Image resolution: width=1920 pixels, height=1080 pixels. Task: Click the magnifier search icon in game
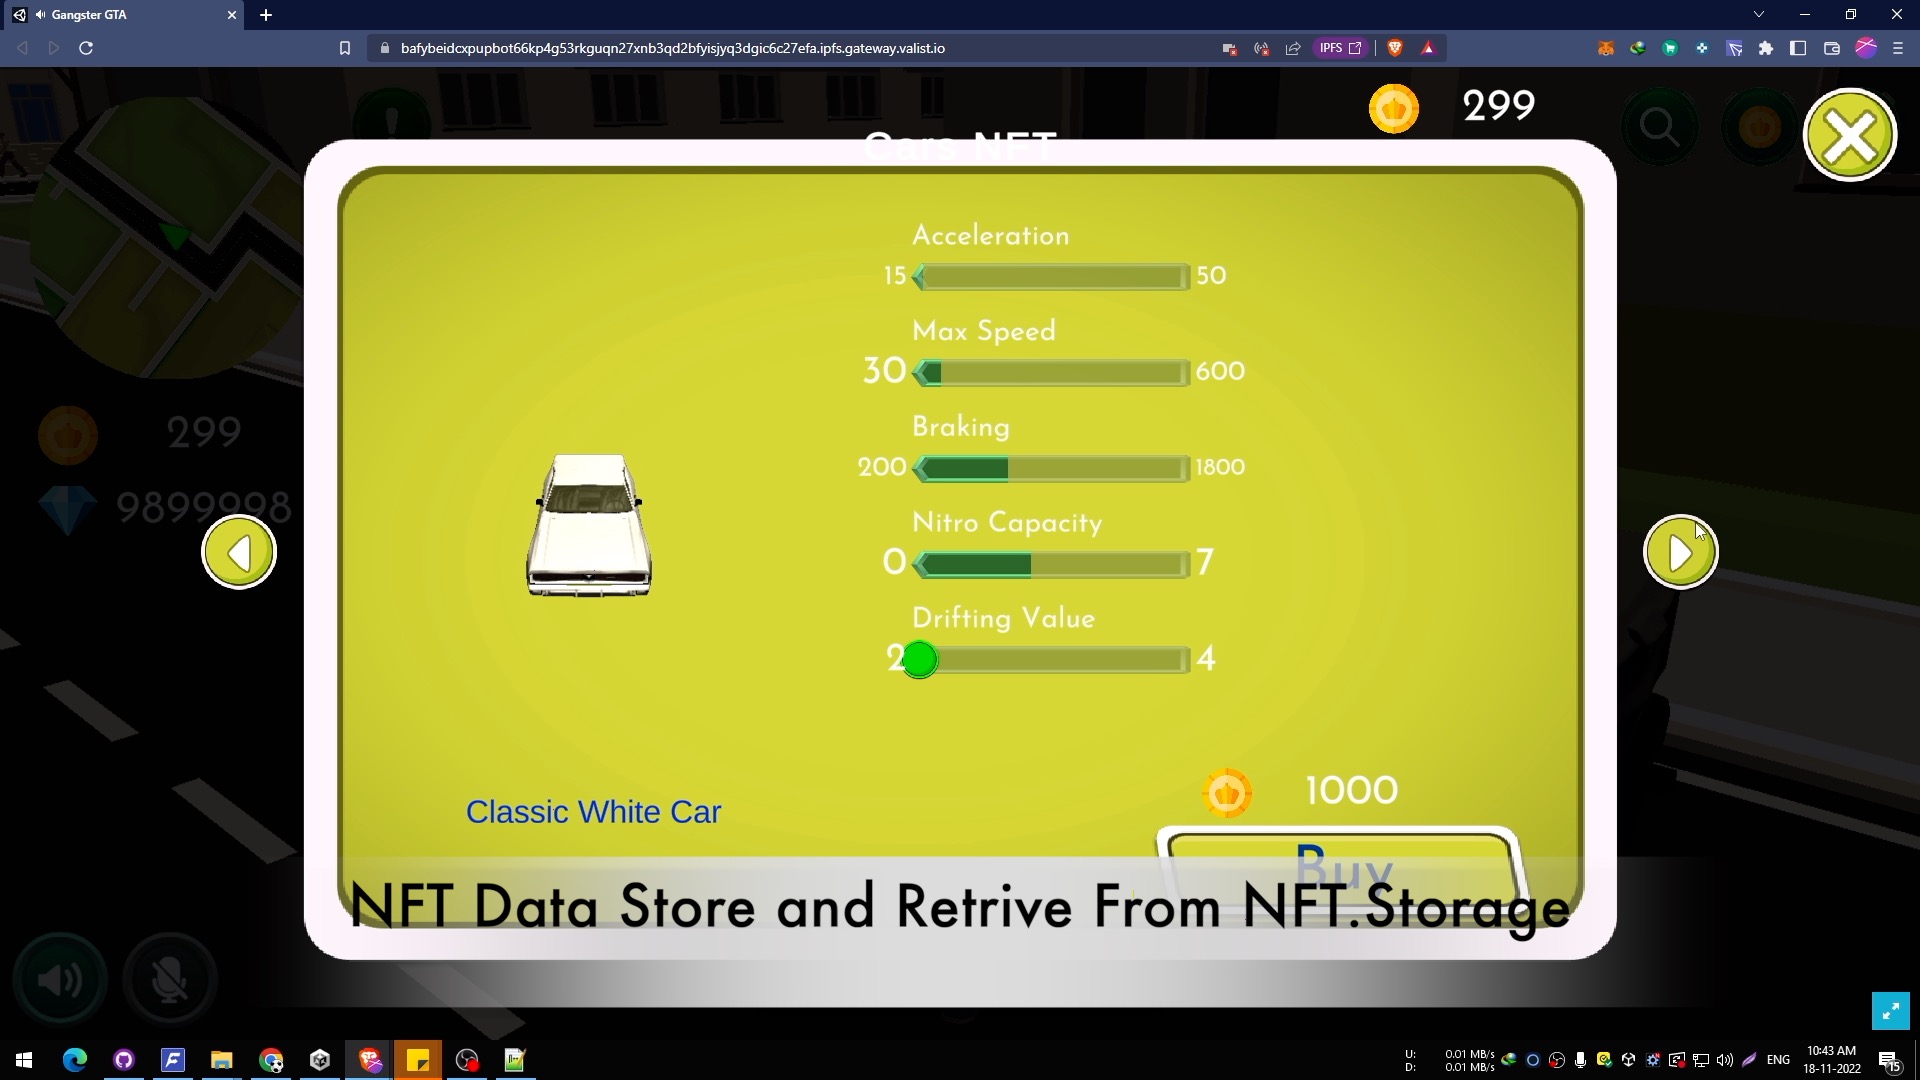[1659, 127]
